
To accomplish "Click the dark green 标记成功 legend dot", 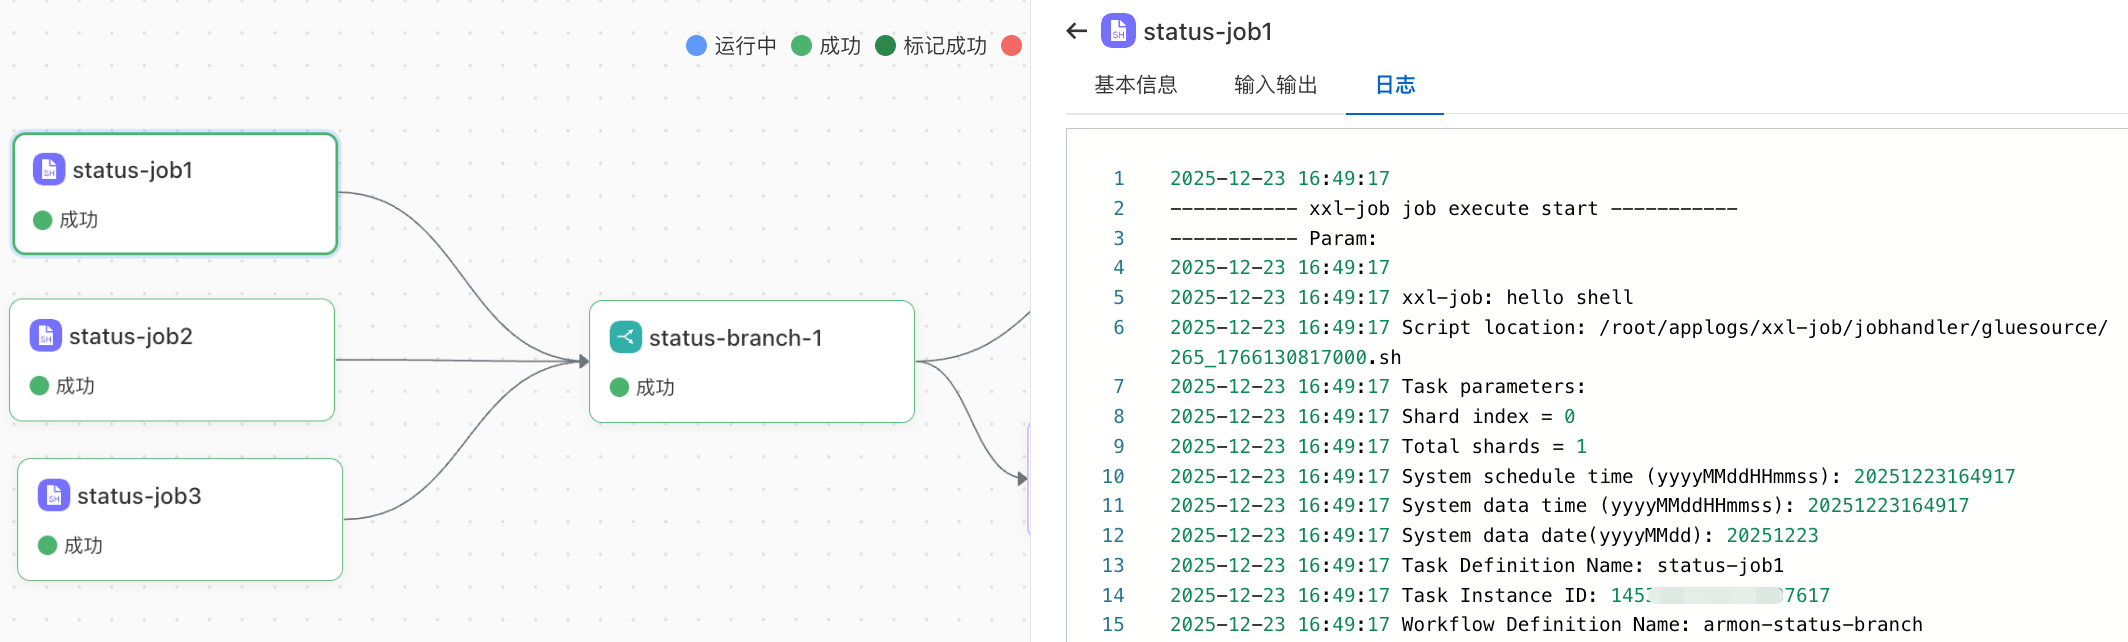I will (885, 45).
